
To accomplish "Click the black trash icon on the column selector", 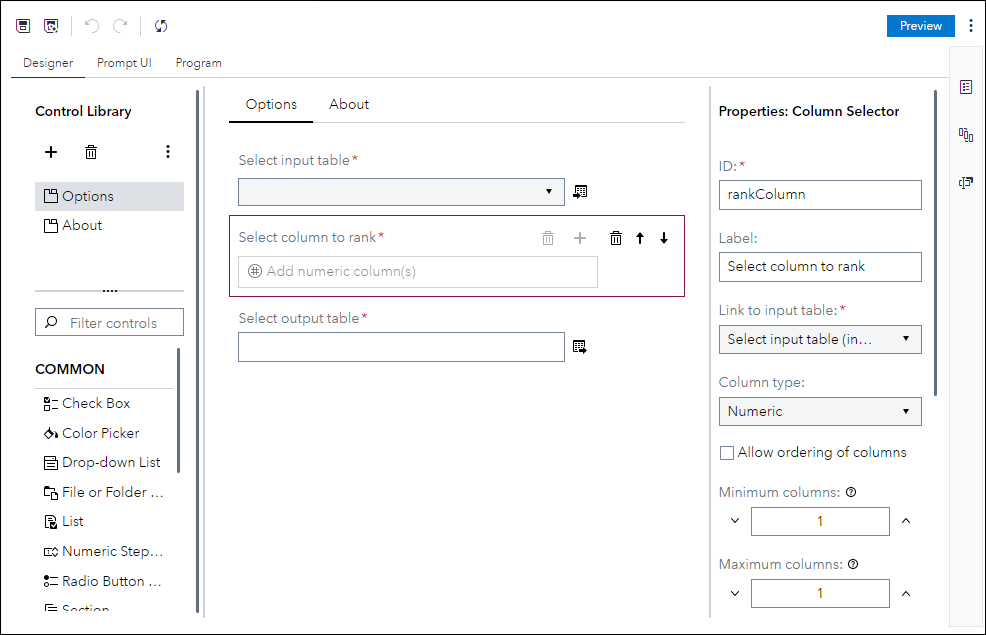I will pyautogui.click(x=616, y=238).
